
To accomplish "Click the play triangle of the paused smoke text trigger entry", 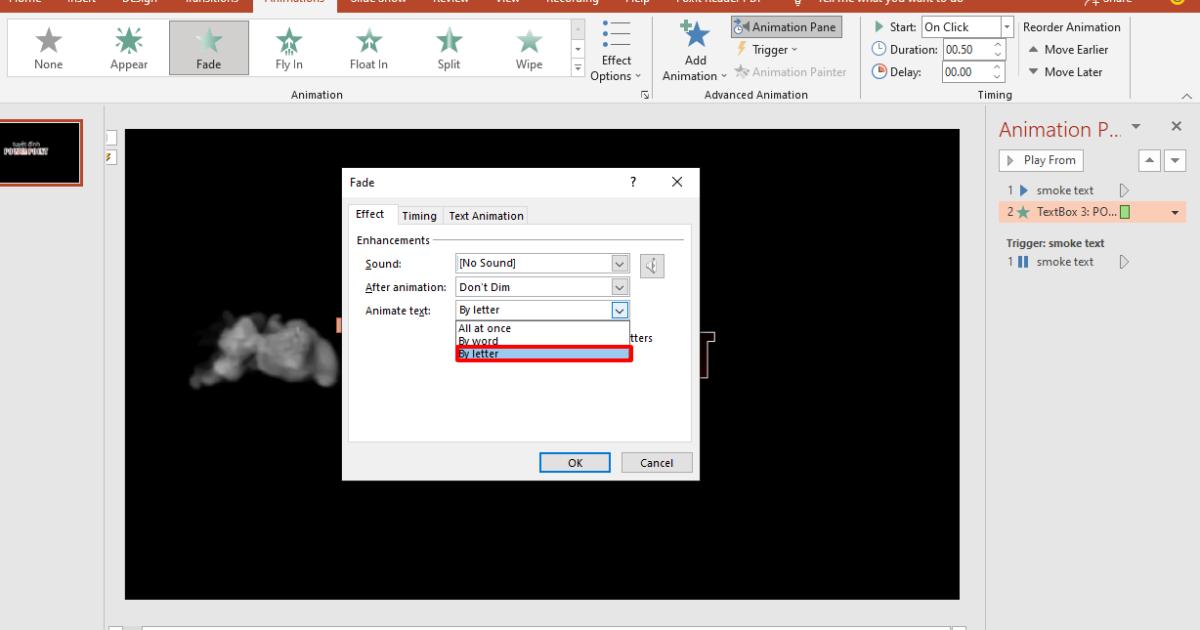I will coord(1125,262).
